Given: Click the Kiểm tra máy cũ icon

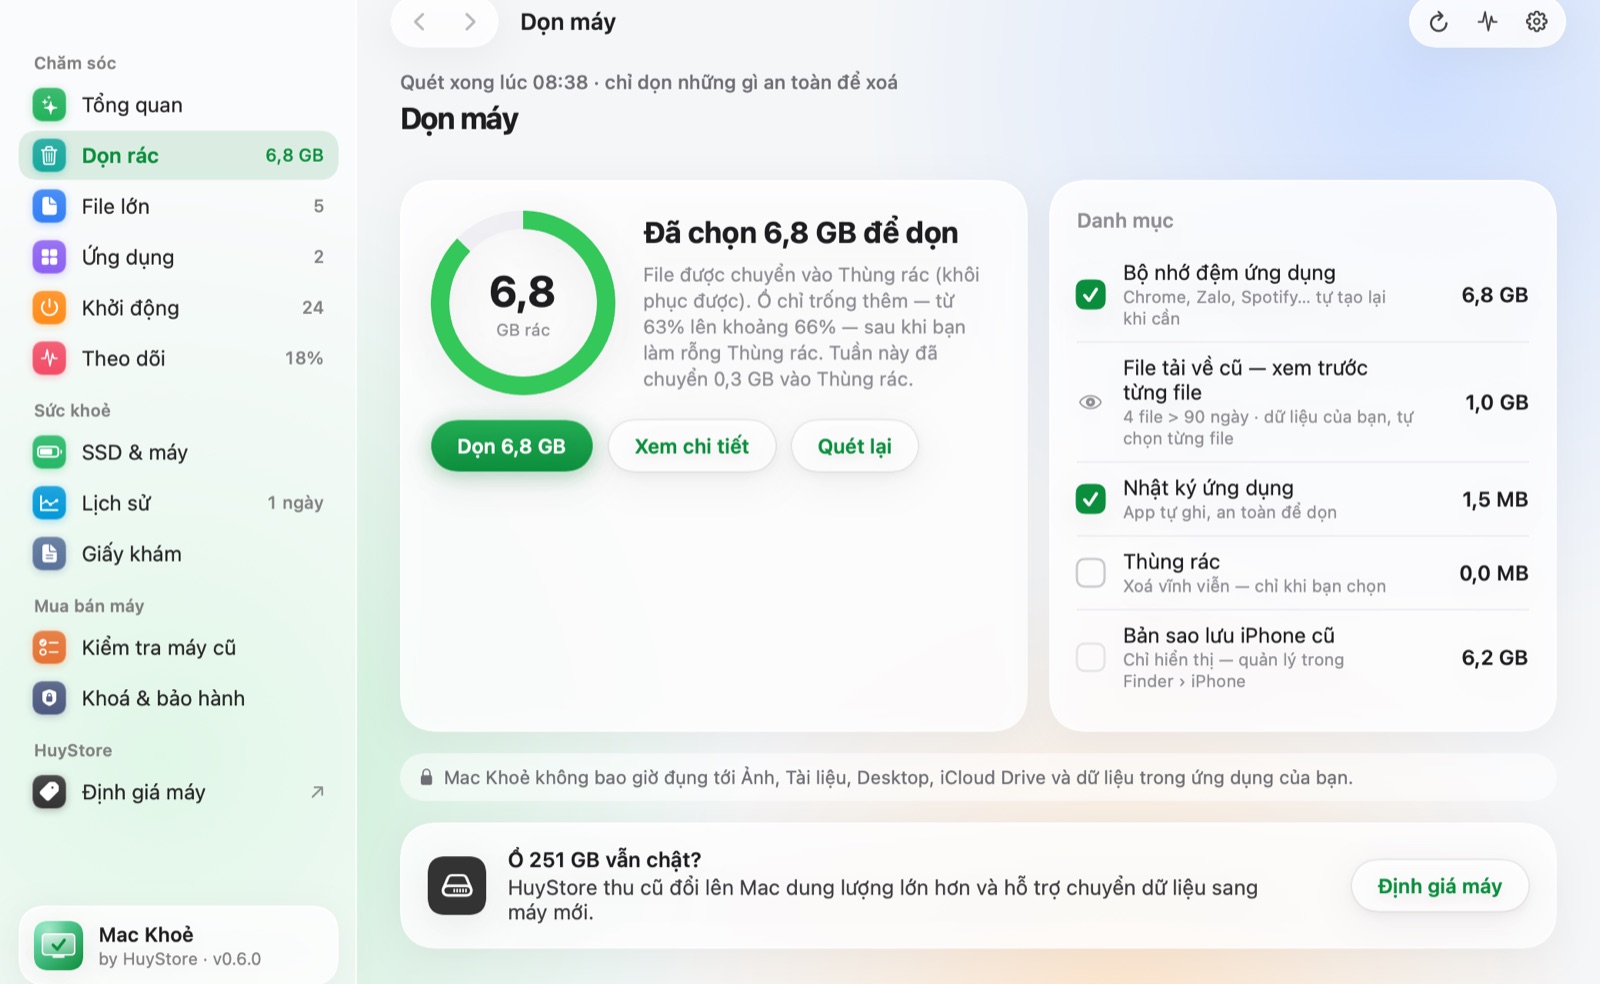Looking at the screenshot, I should pyautogui.click(x=49, y=647).
